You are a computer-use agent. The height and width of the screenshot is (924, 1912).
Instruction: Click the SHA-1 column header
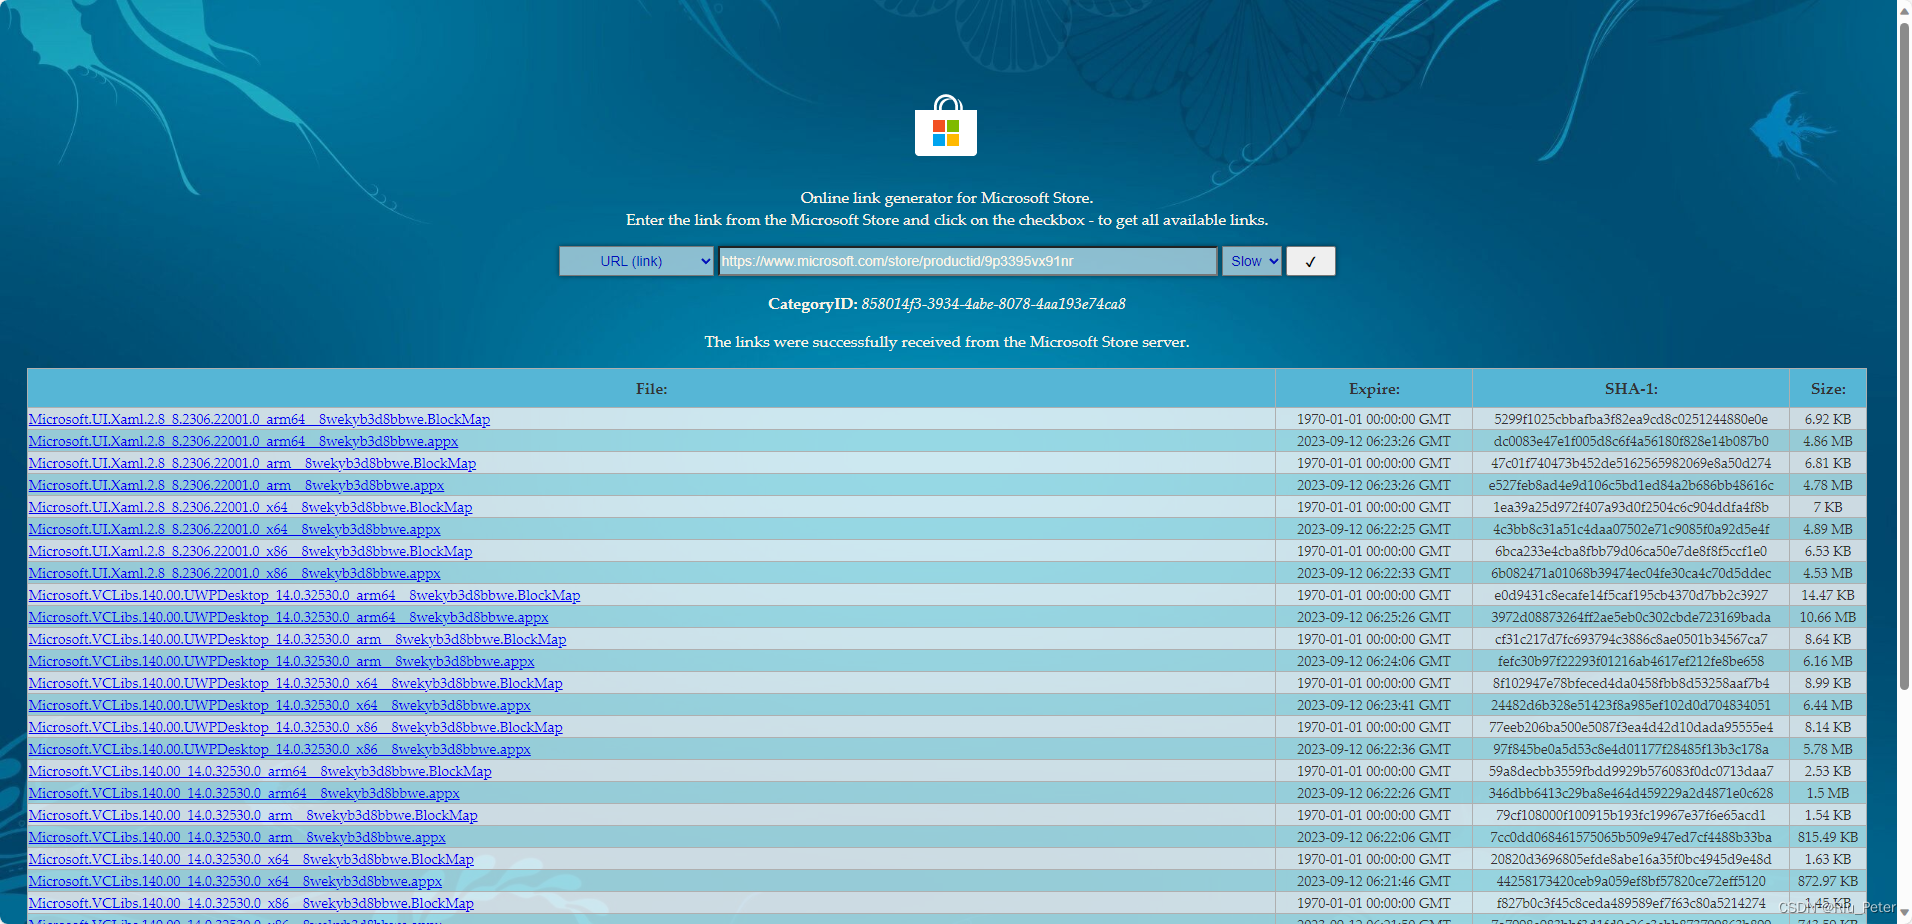[1631, 389]
